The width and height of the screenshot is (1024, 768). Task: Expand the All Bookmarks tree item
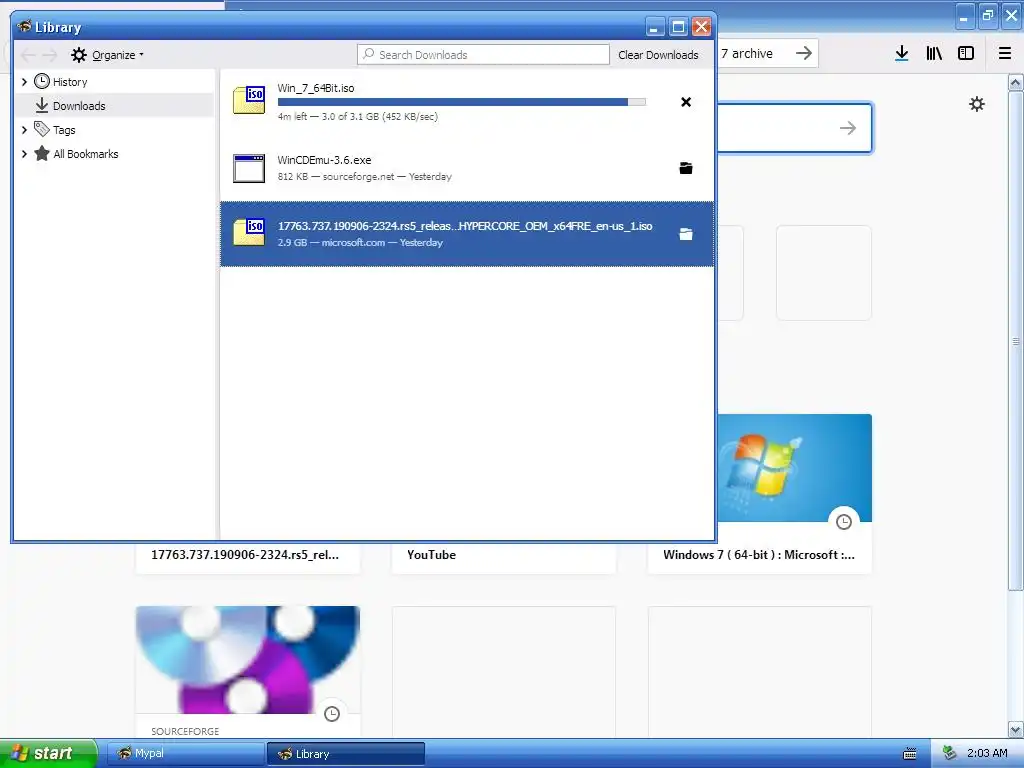[24, 154]
